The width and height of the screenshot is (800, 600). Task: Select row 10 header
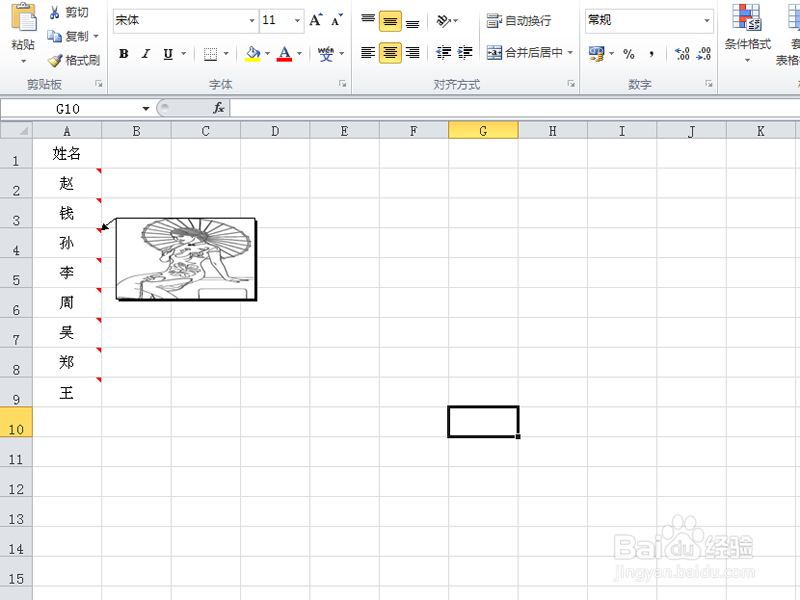click(16, 422)
